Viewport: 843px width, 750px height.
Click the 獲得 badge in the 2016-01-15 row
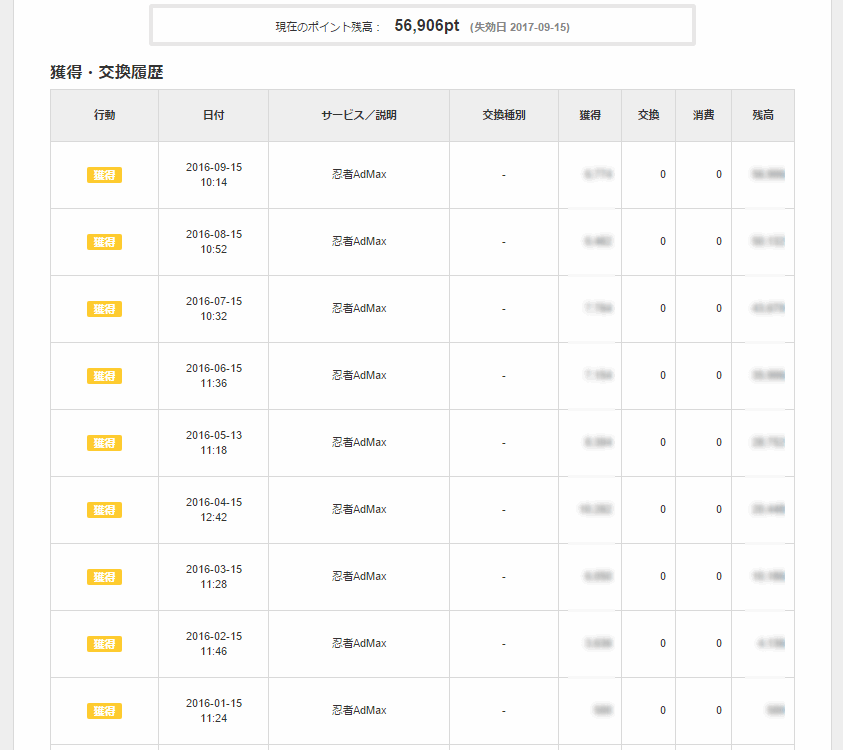coord(104,711)
